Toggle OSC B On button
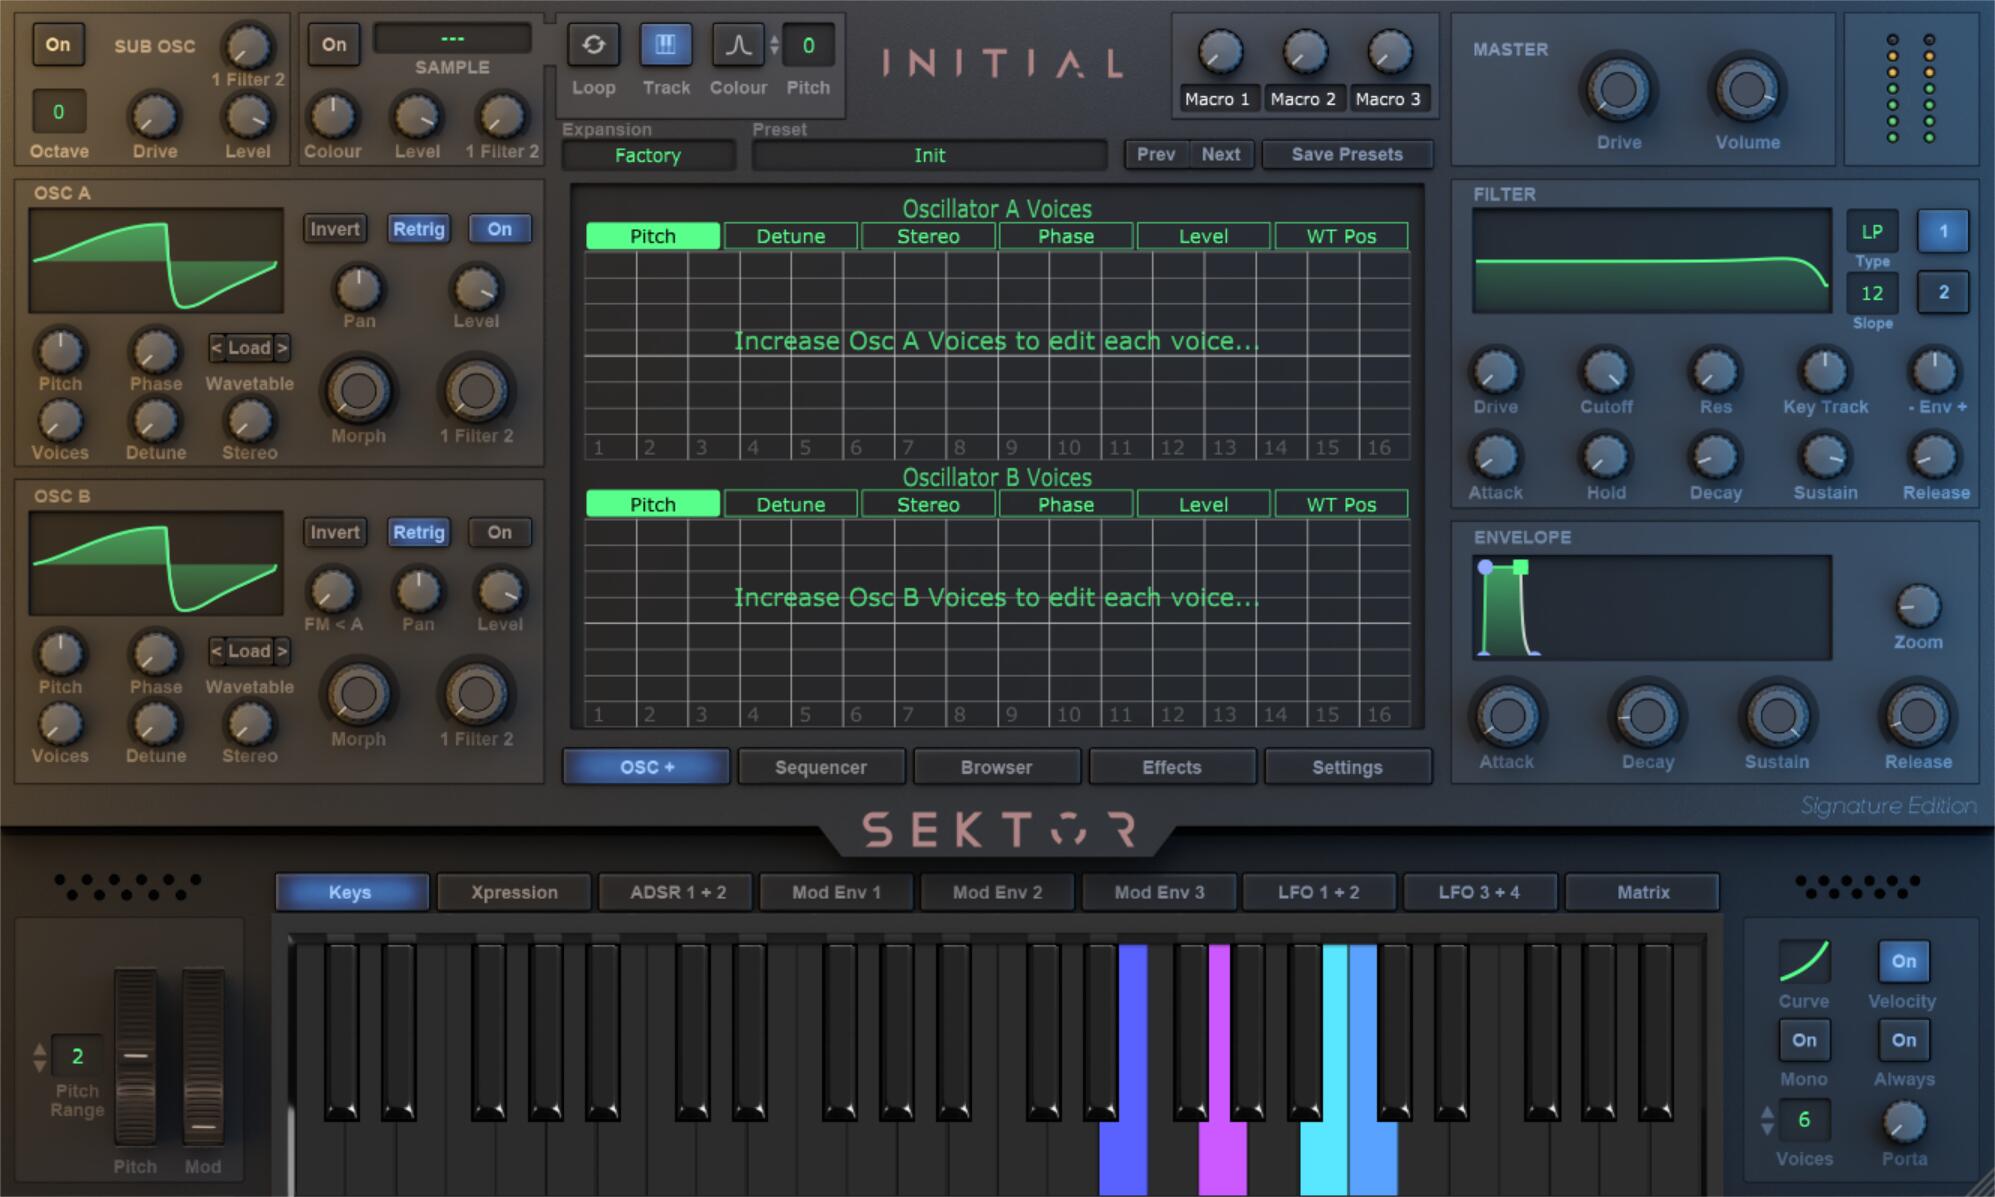 pos(499,532)
